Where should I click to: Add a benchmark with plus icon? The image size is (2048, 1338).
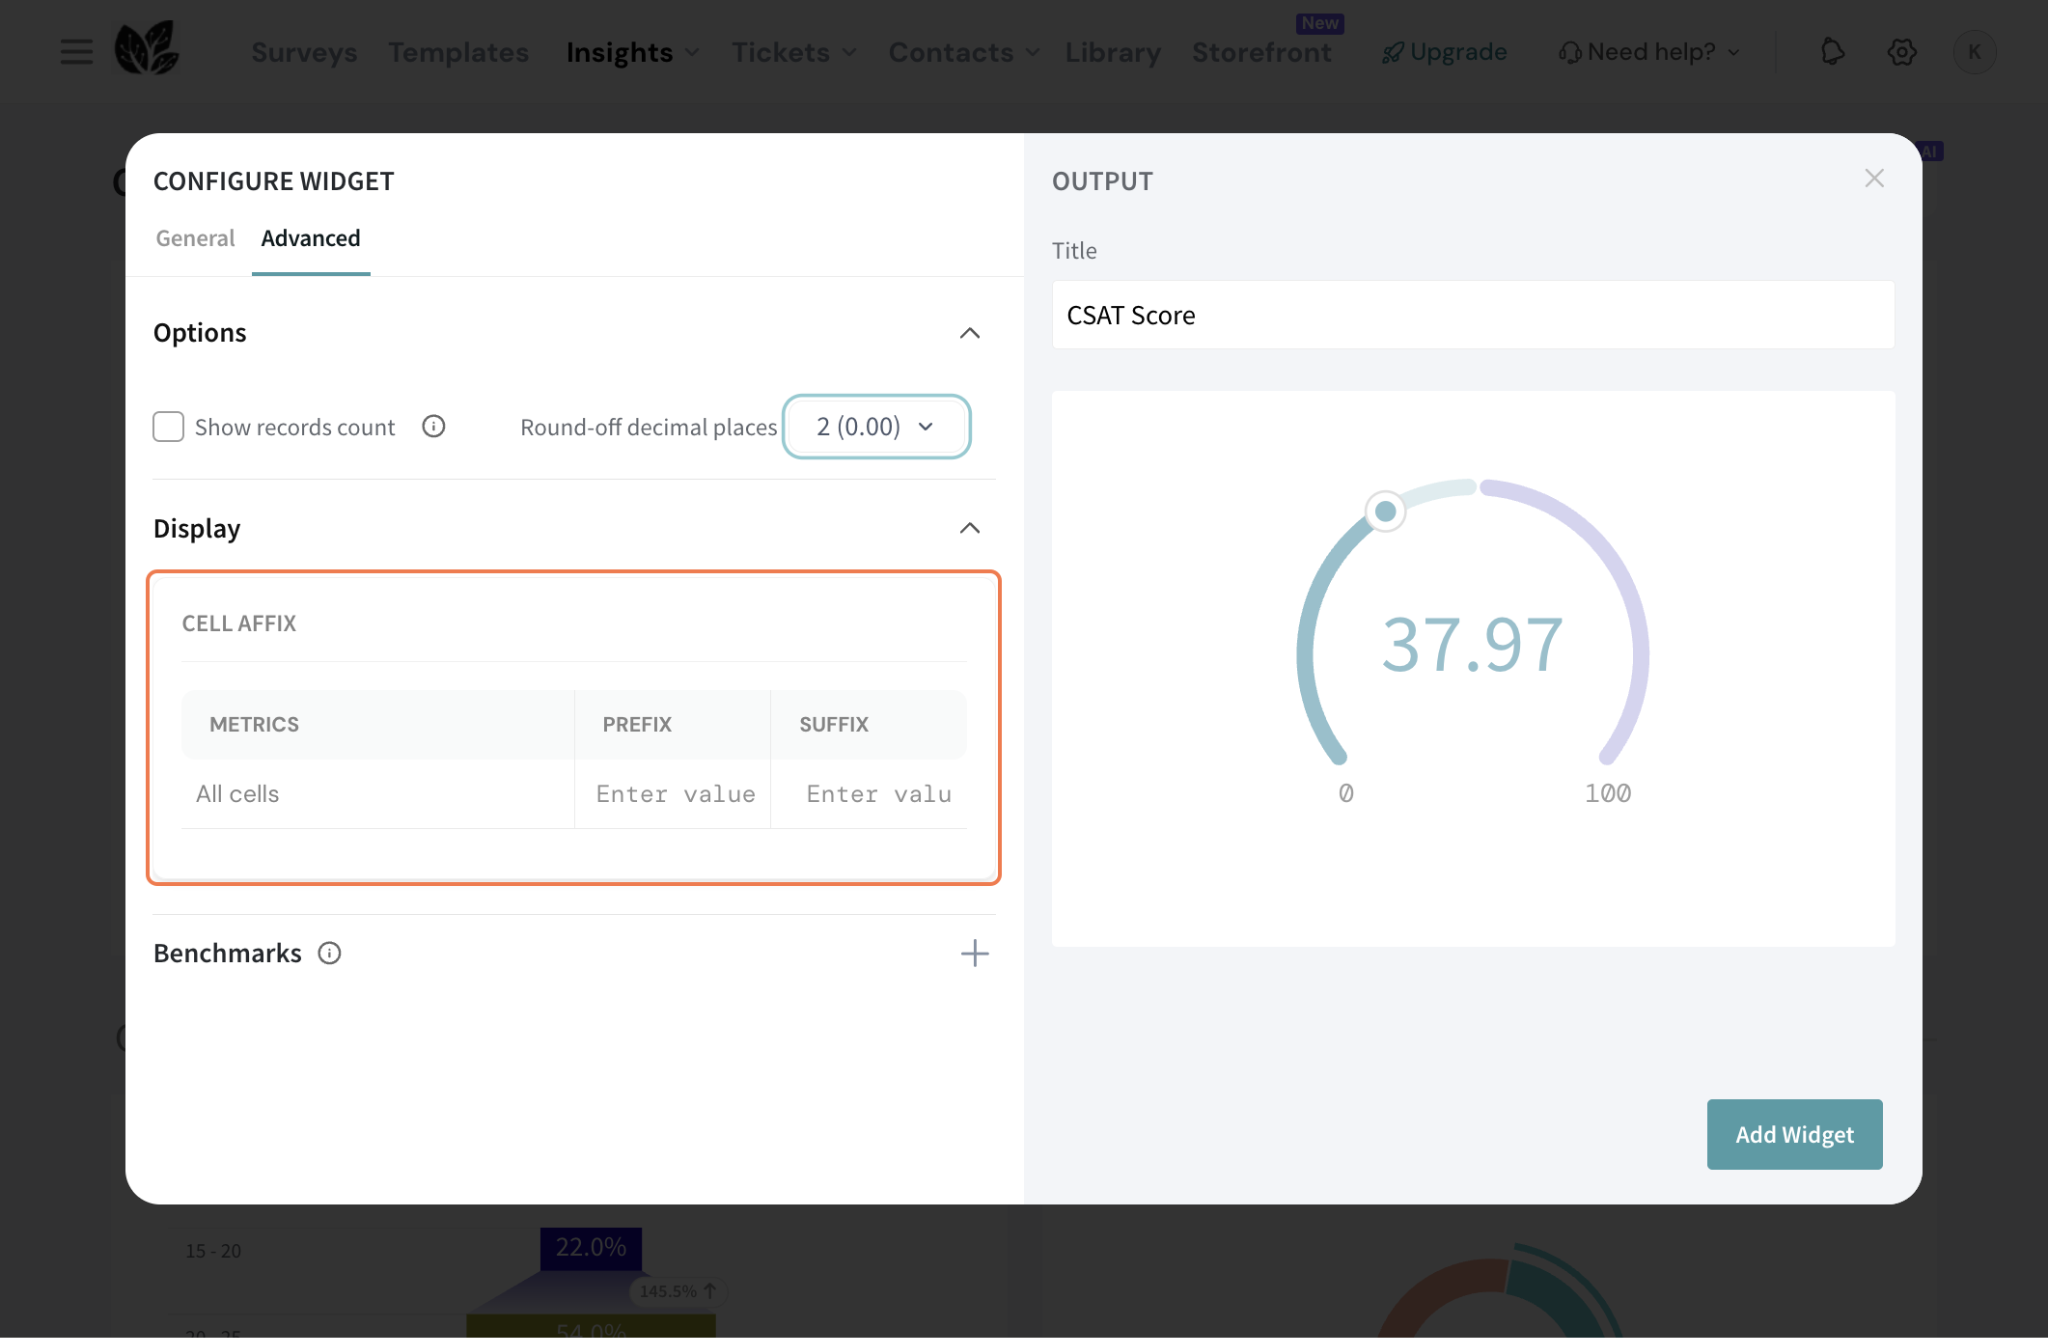pyautogui.click(x=974, y=953)
